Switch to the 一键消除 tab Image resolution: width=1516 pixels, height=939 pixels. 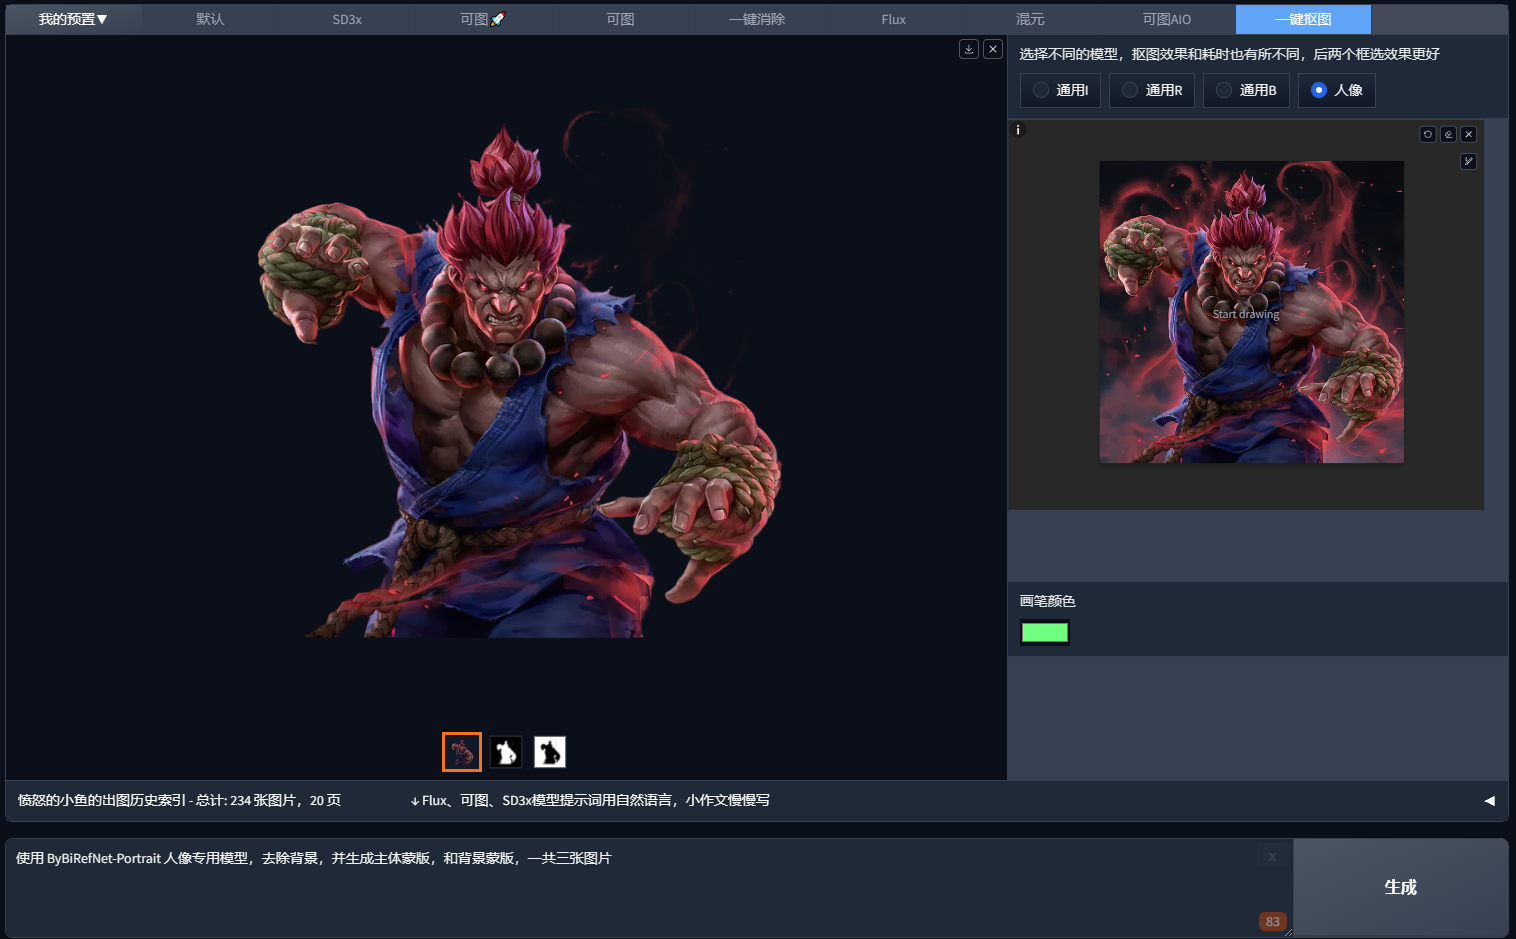(x=757, y=19)
